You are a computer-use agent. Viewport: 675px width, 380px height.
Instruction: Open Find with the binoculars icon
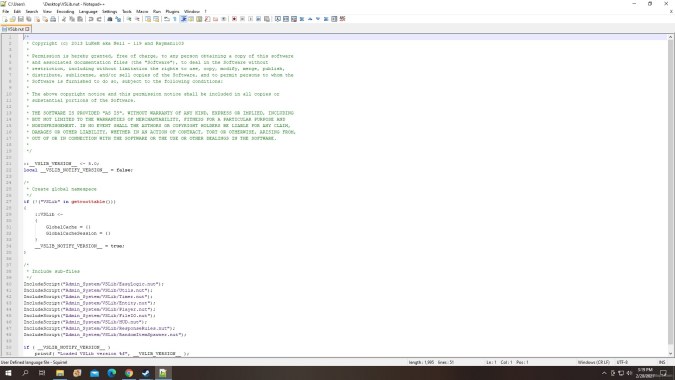tap(110, 19)
